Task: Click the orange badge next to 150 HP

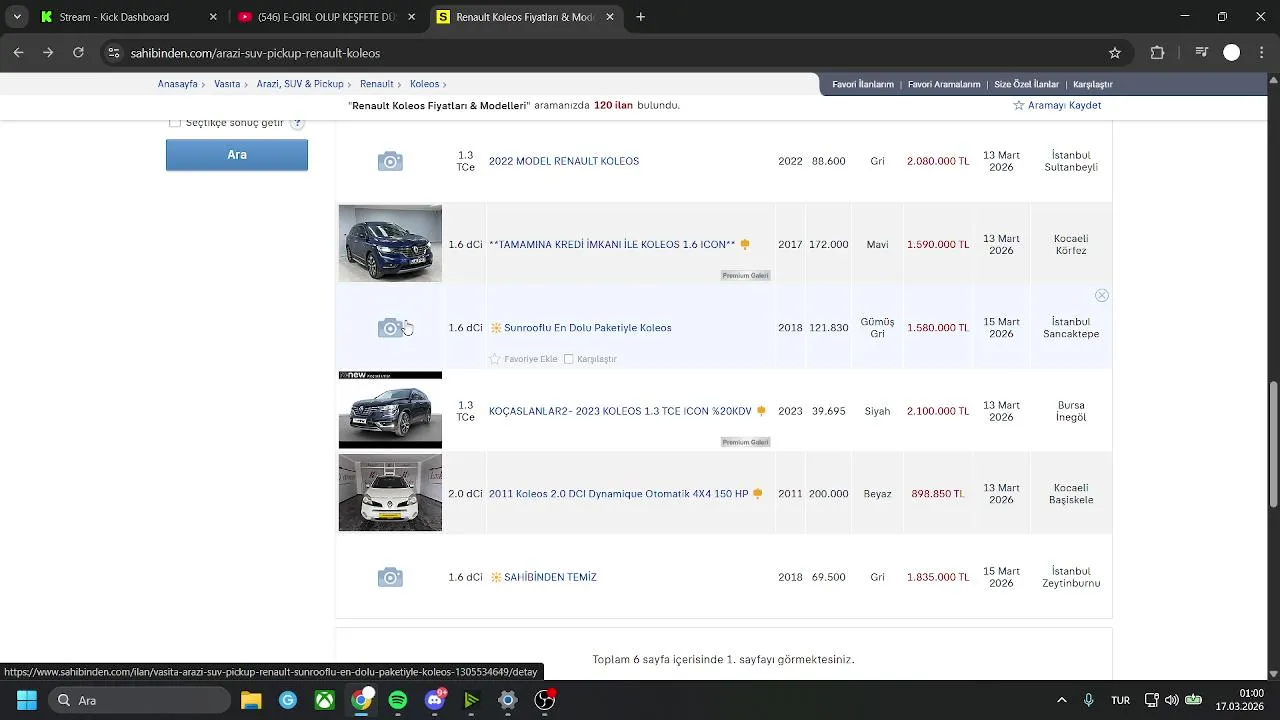Action: [x=757, y=494]
